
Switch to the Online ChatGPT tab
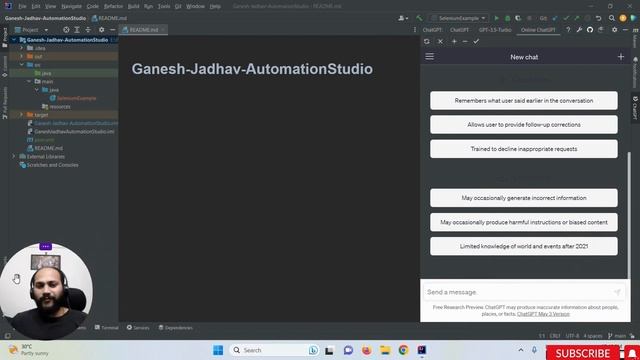pos(538,30)
